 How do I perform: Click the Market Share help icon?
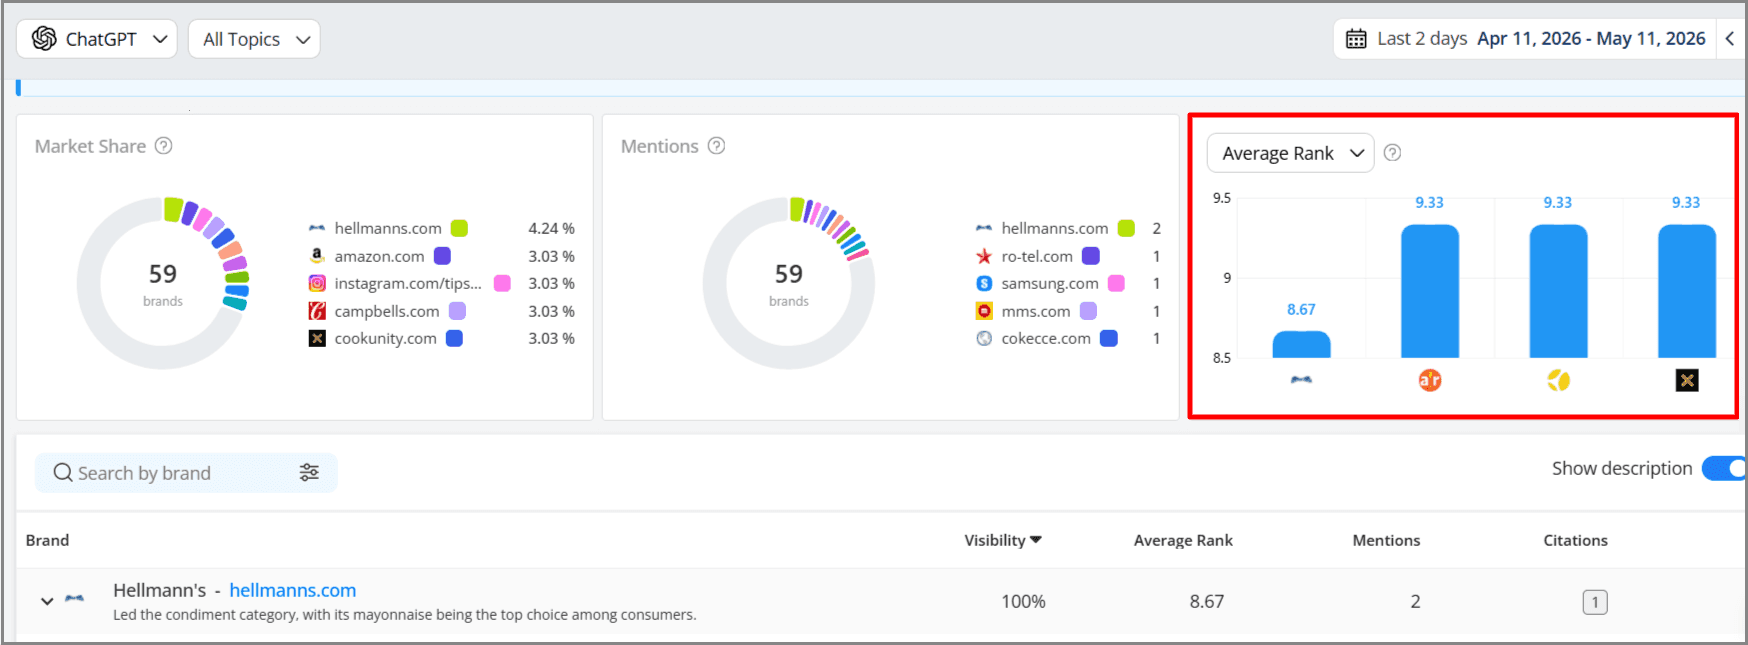(164, 146)
